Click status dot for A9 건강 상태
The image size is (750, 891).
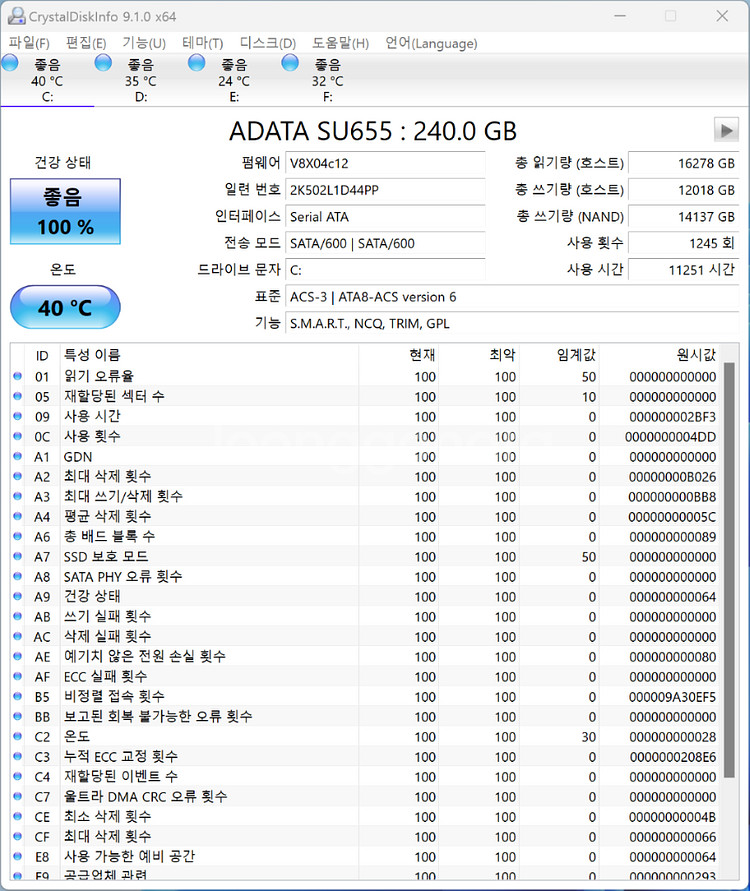[18, 596]
